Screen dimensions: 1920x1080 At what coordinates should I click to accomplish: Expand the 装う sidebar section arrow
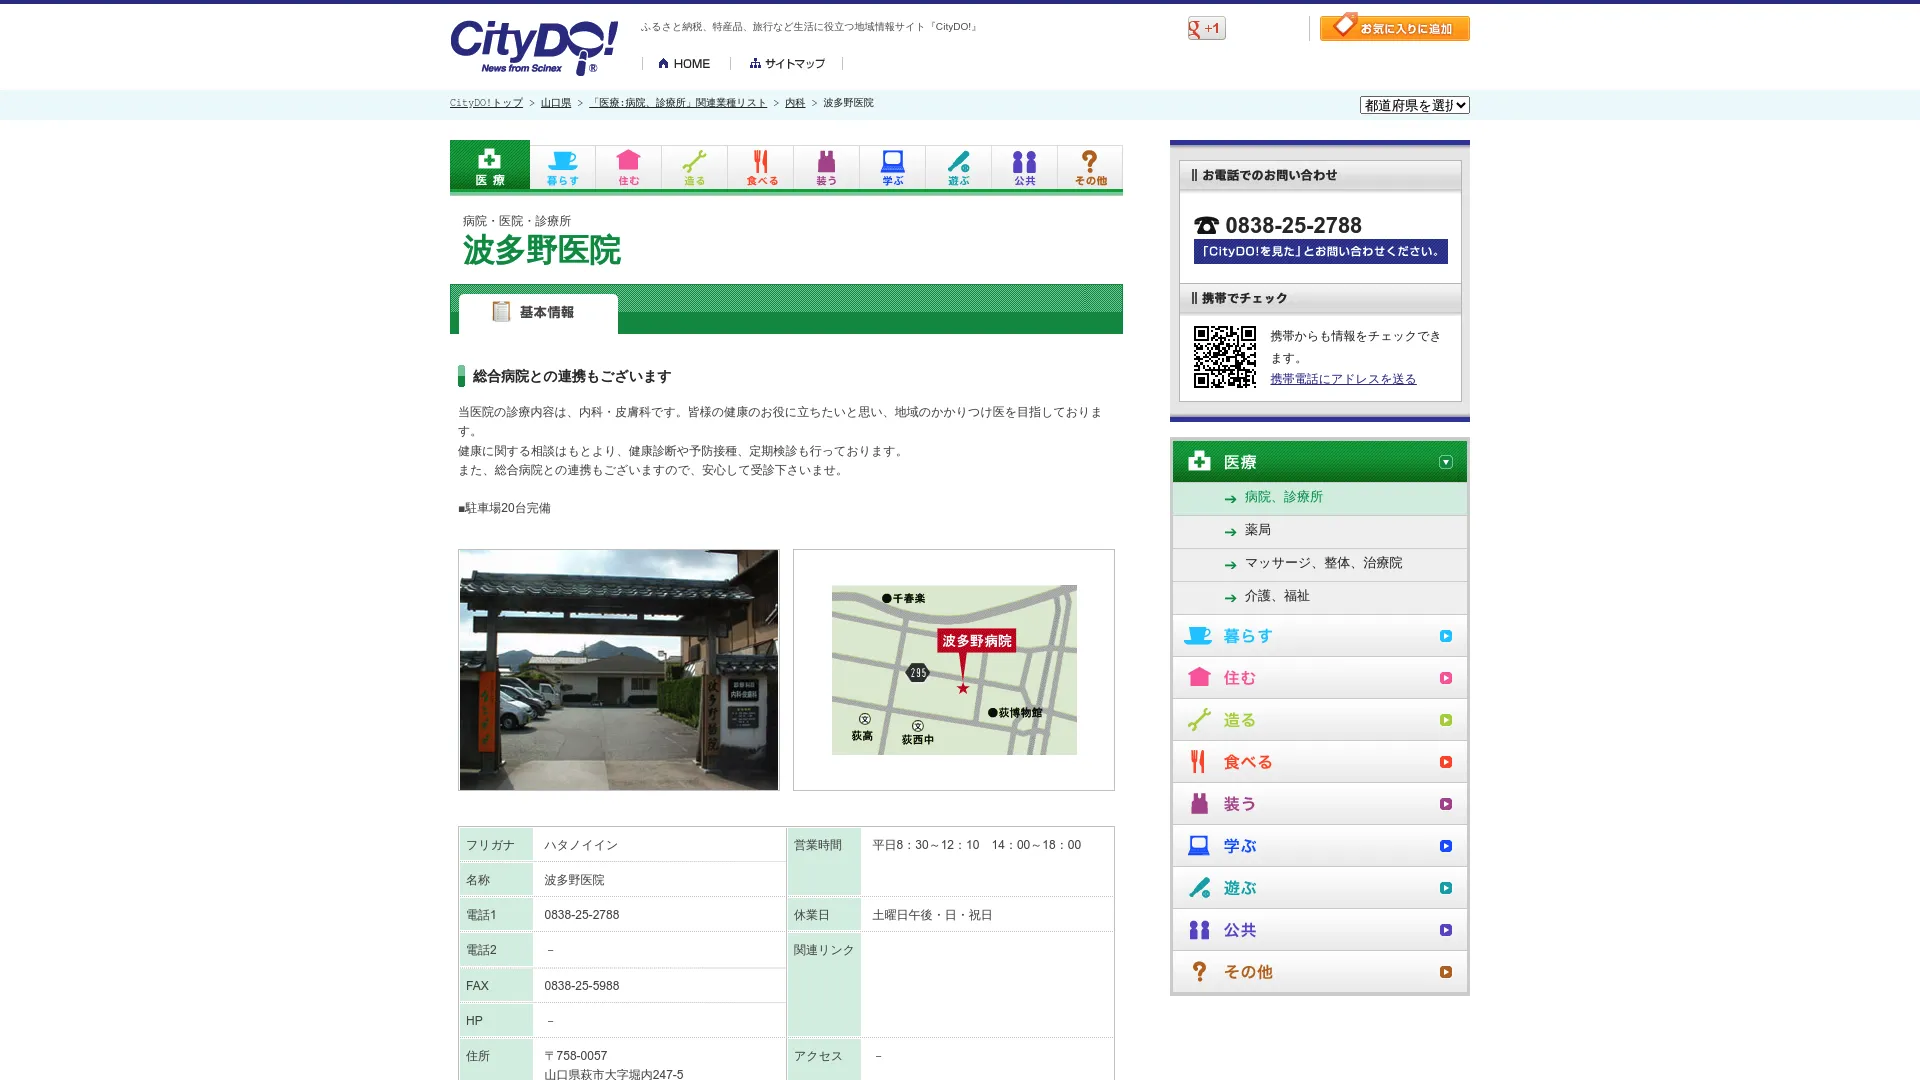point(1446,804)
